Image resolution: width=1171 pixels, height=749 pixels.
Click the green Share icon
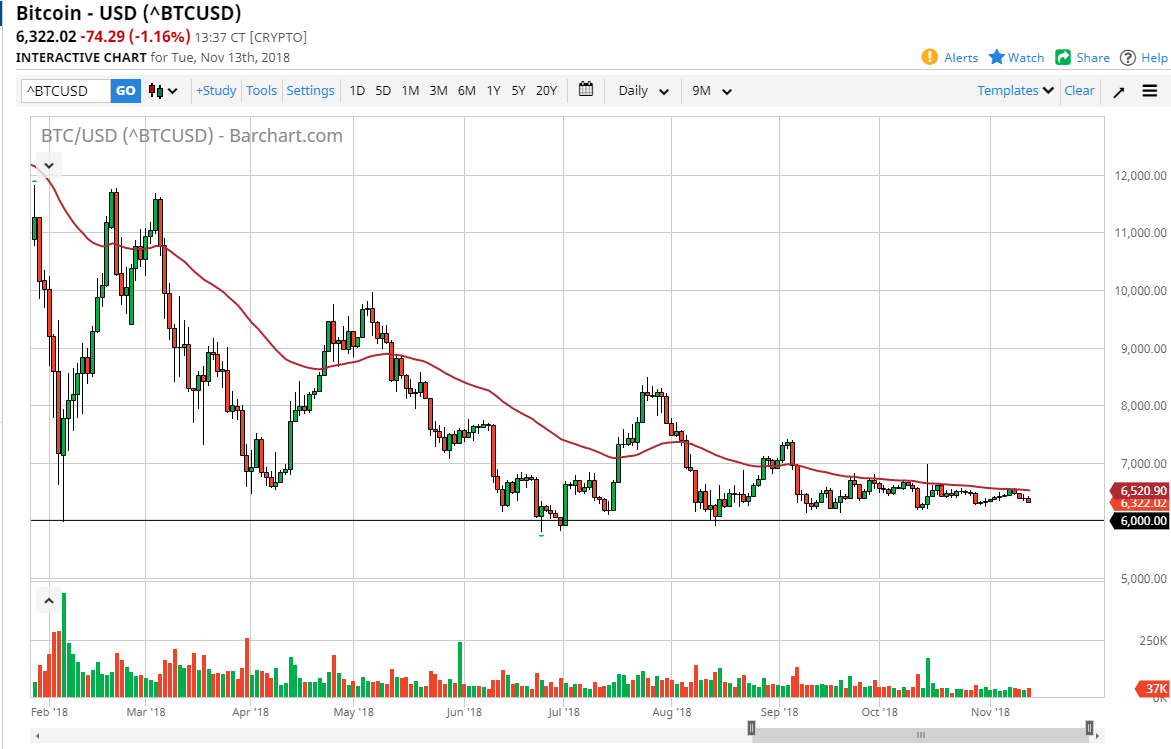point(1063,58)
